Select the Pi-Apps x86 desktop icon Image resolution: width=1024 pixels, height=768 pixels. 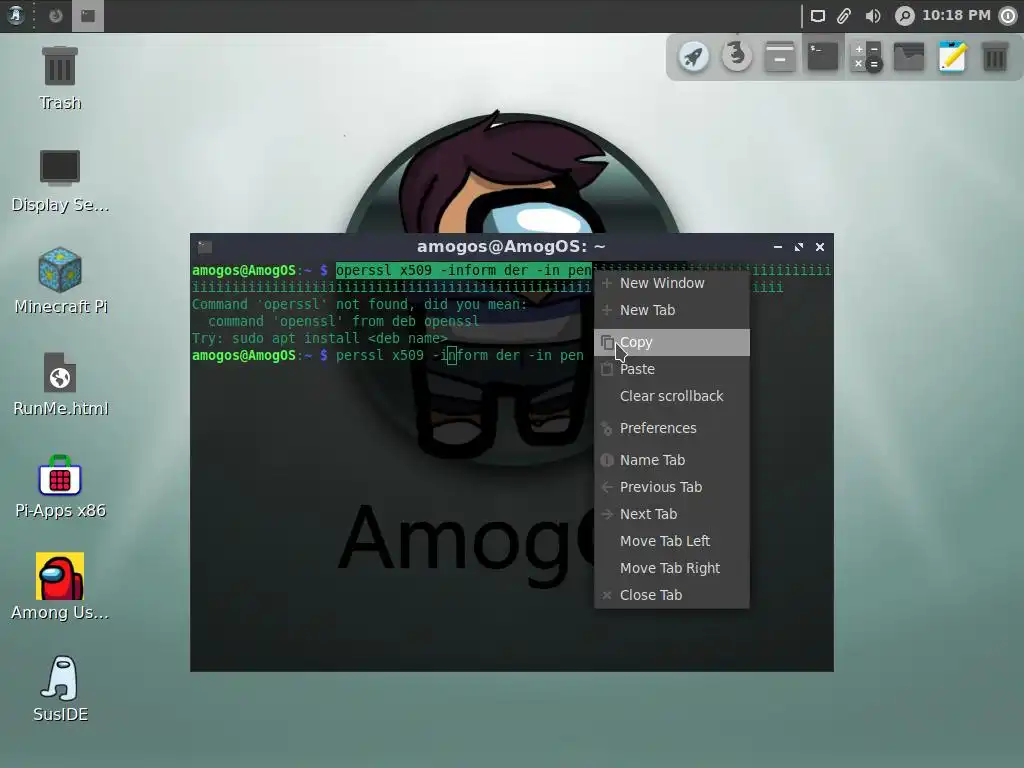[60, 486]
